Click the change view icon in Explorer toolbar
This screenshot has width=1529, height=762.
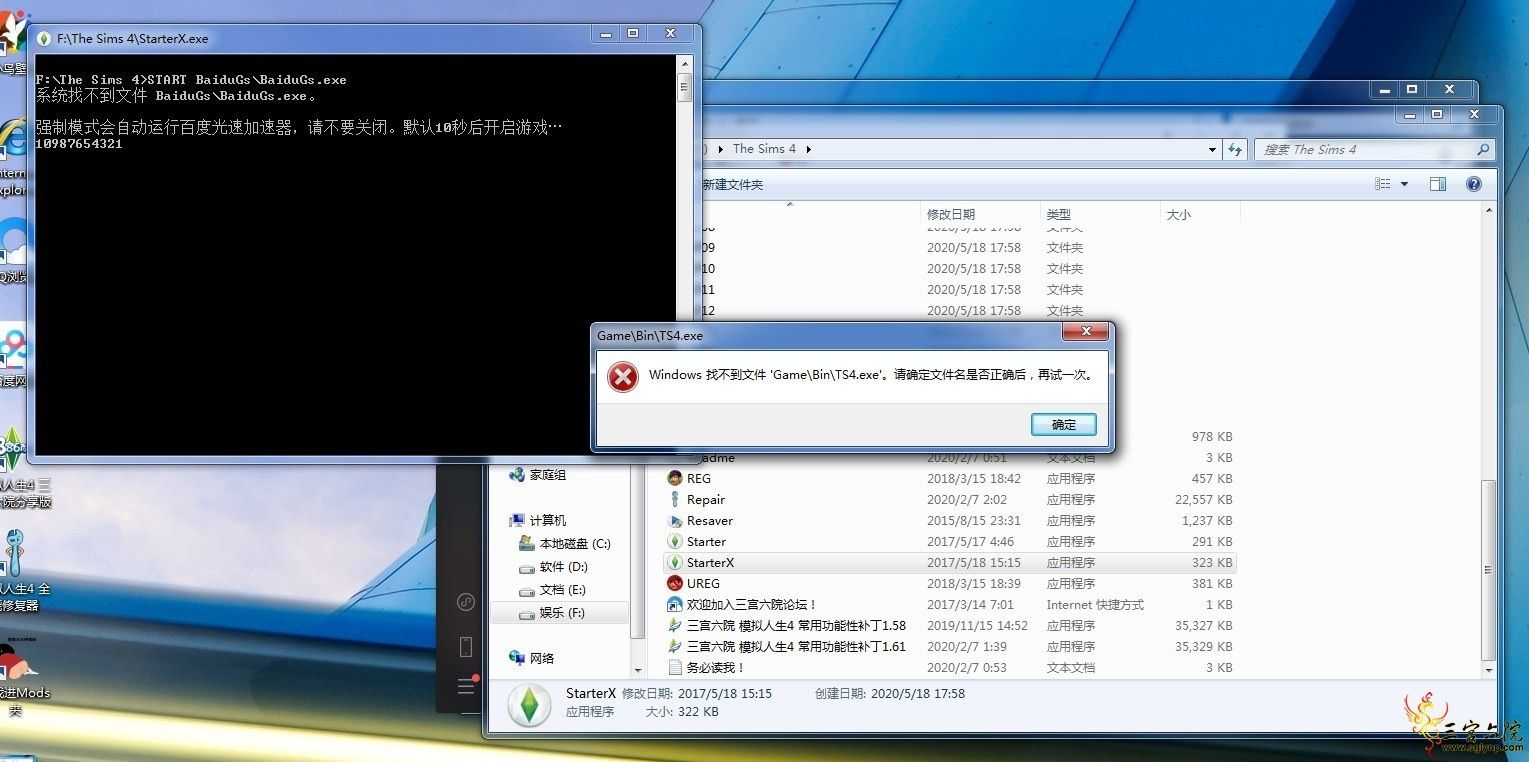click(x=1383, y=184)
